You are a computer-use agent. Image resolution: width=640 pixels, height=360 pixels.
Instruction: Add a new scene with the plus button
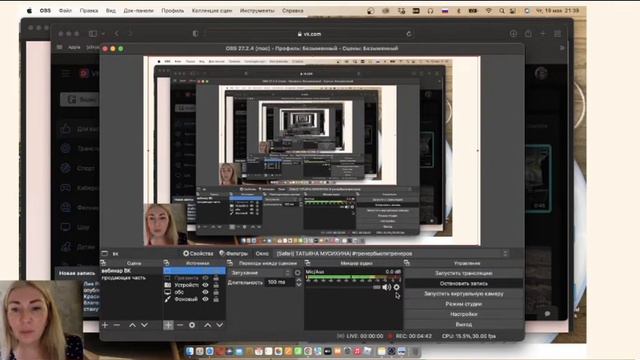(x=105, y=325)
